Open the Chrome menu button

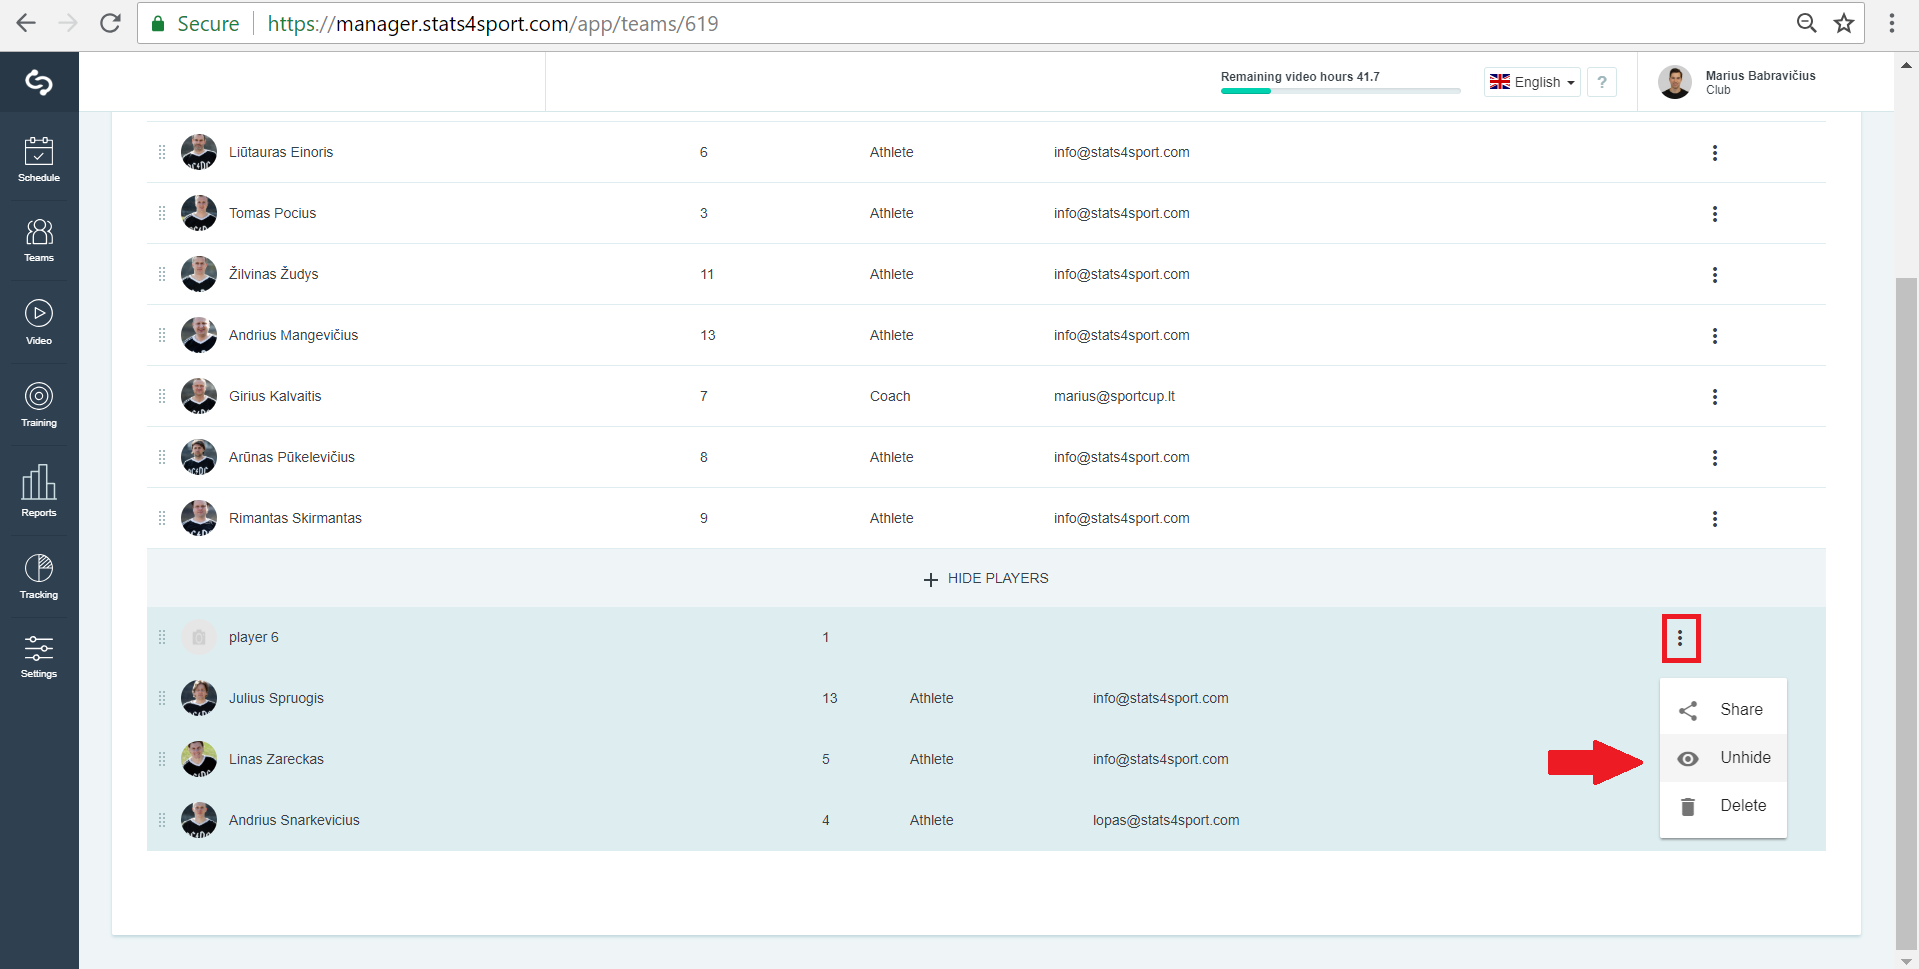[1892, 23]
